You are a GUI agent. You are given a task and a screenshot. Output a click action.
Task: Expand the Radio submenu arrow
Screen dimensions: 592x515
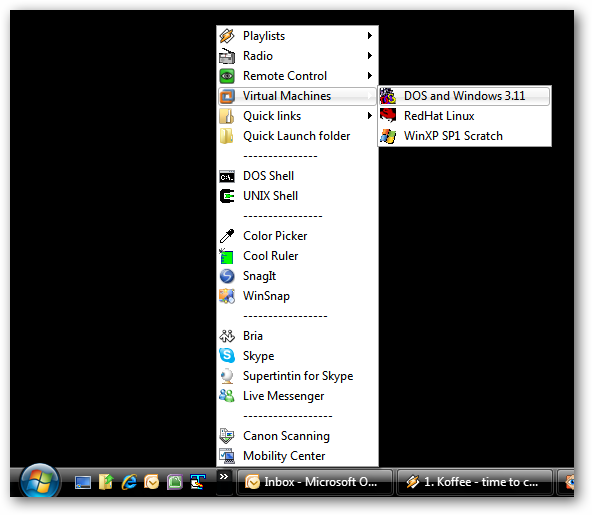370,56
